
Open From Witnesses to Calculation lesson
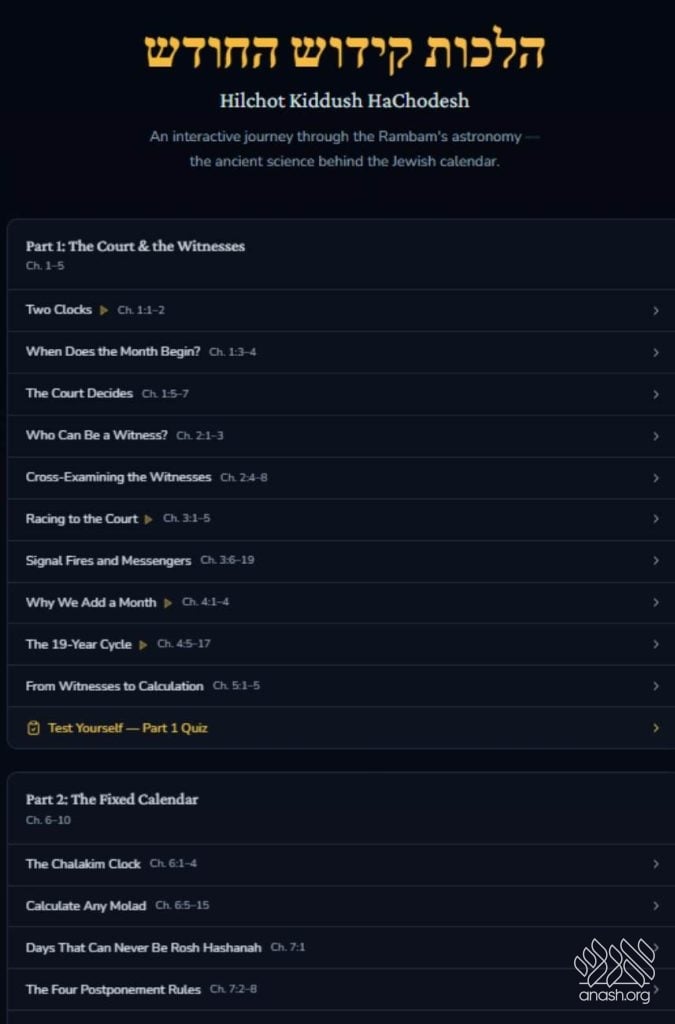click(x=115, y=686)
